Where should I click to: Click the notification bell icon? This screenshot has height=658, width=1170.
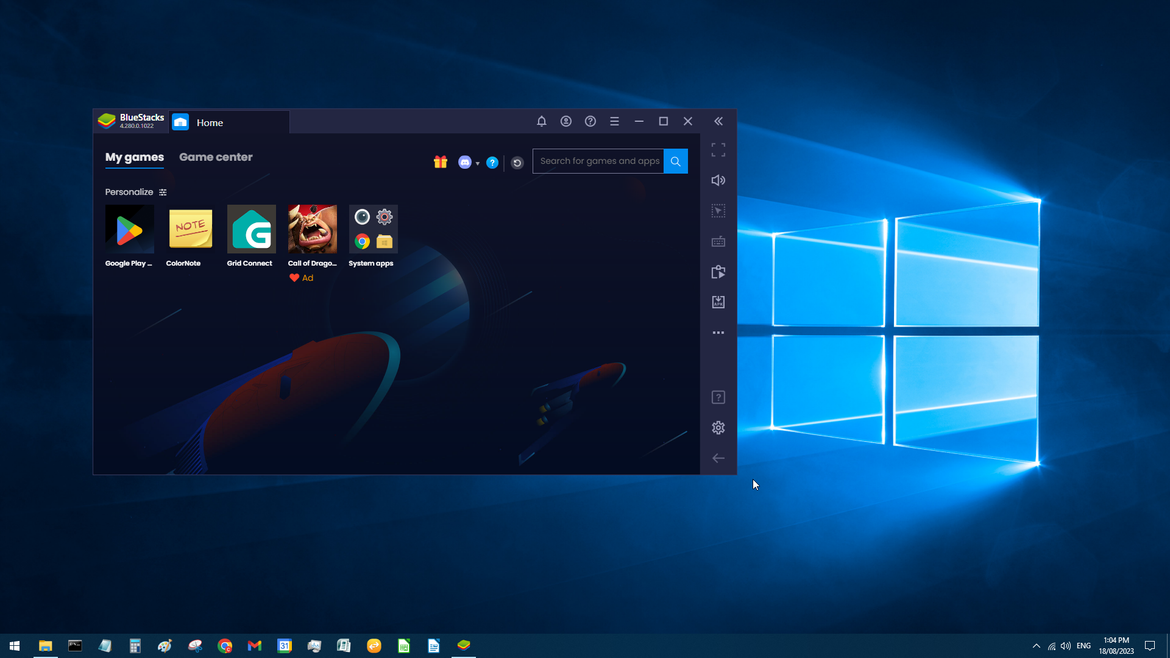541,121
